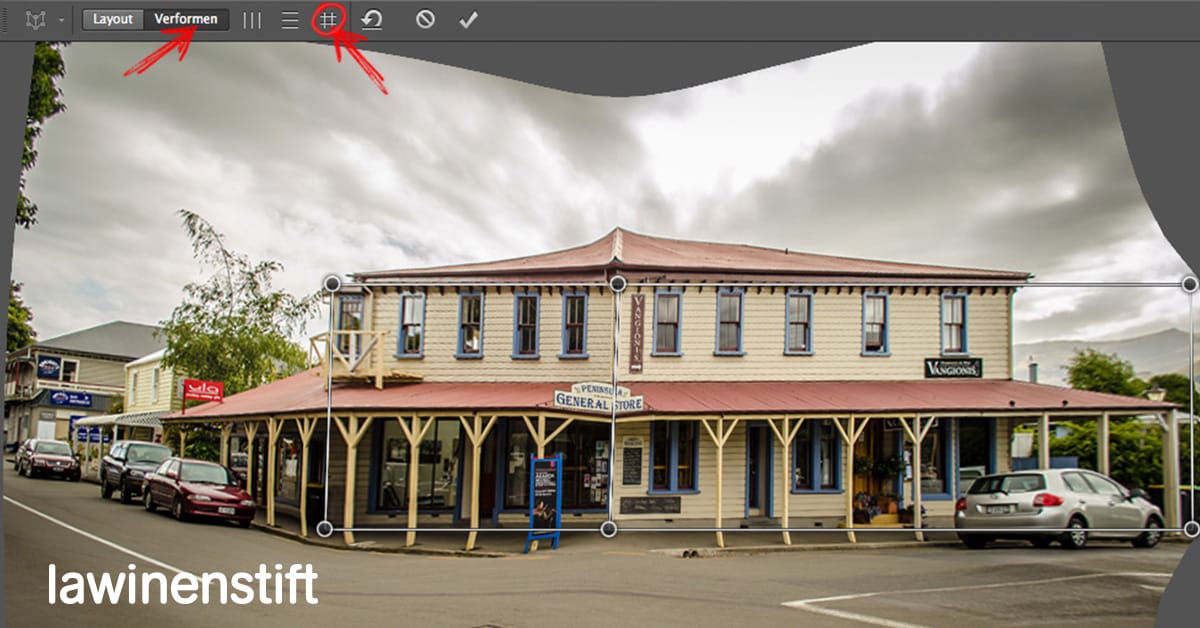
Task: Click the Perspective Warp tool preset icon
Action: [x=36, y=20]
